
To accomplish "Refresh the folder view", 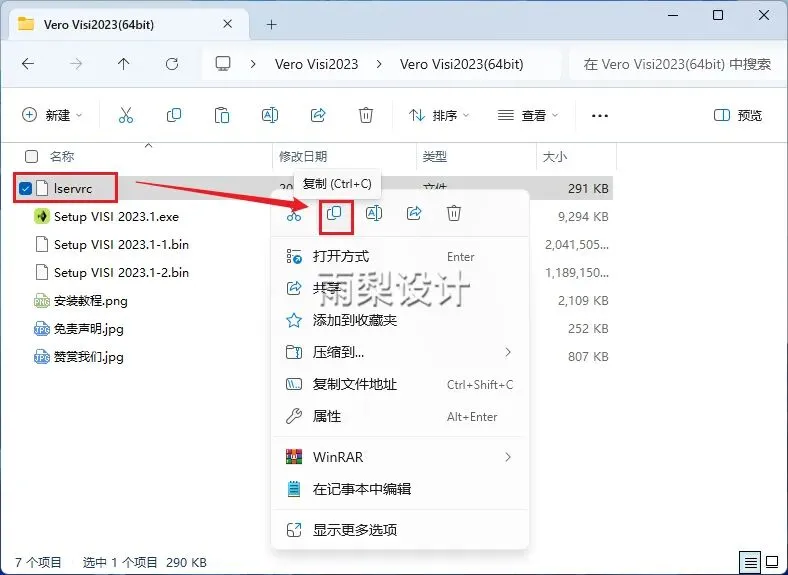I will (172, 64).
